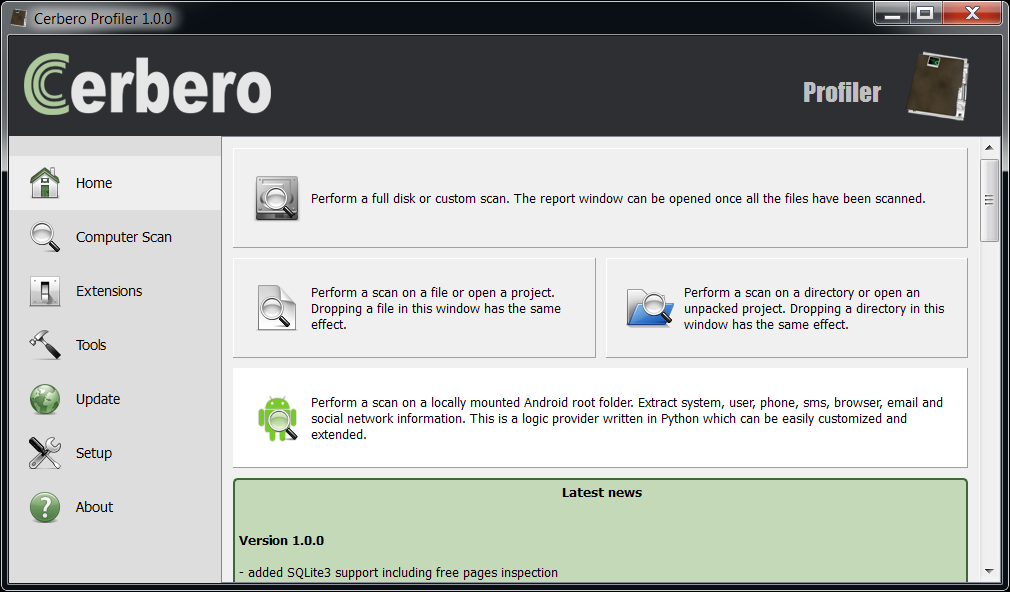Click the app icon in title bar

(18, 18)
